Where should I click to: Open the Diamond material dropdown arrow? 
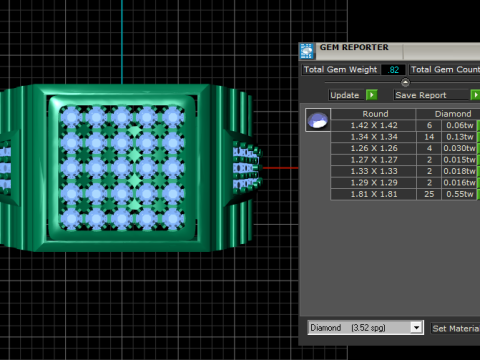pos(416,328)
